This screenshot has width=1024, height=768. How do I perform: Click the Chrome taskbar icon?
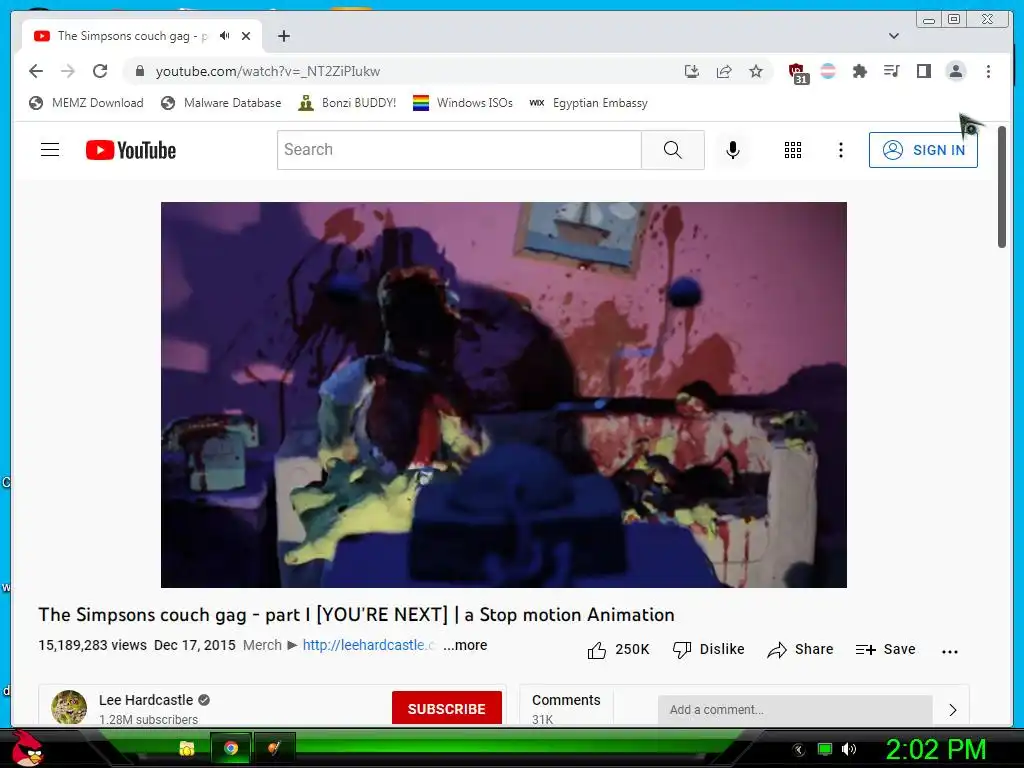click(231, 748)
